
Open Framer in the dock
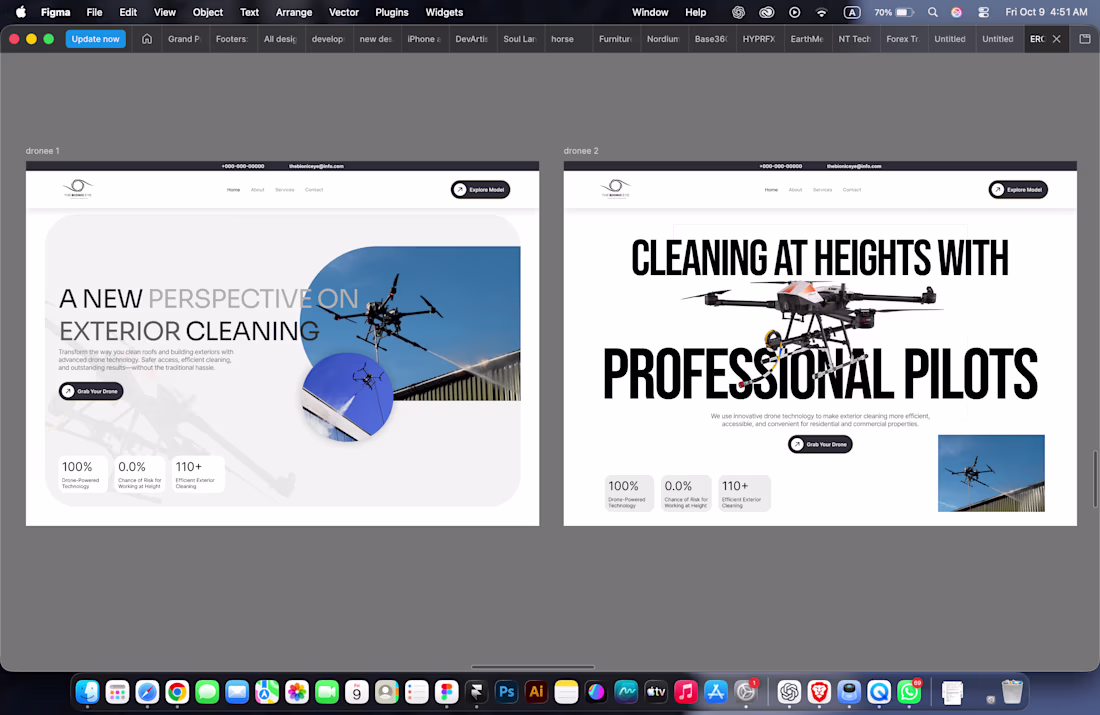click(476, 693)
